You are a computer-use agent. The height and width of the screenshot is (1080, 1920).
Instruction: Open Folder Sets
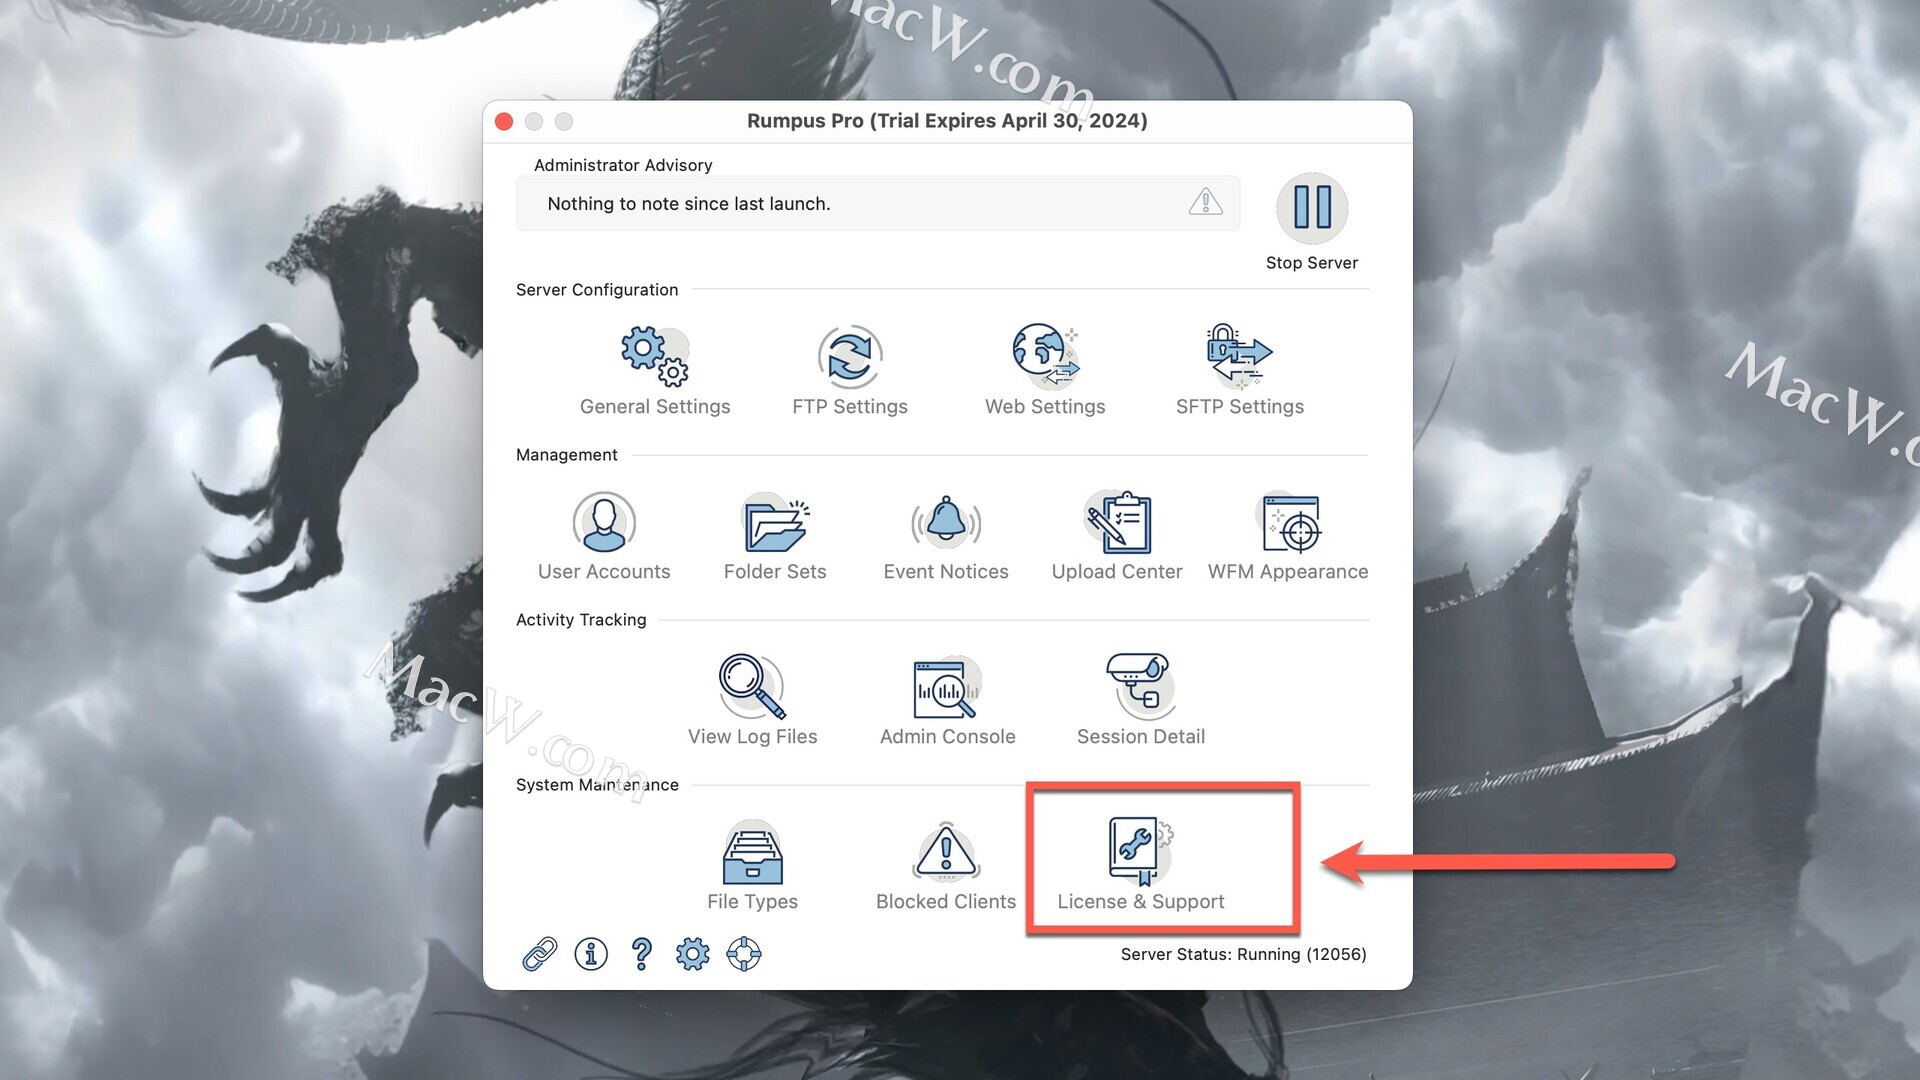(x=775, y=536)
